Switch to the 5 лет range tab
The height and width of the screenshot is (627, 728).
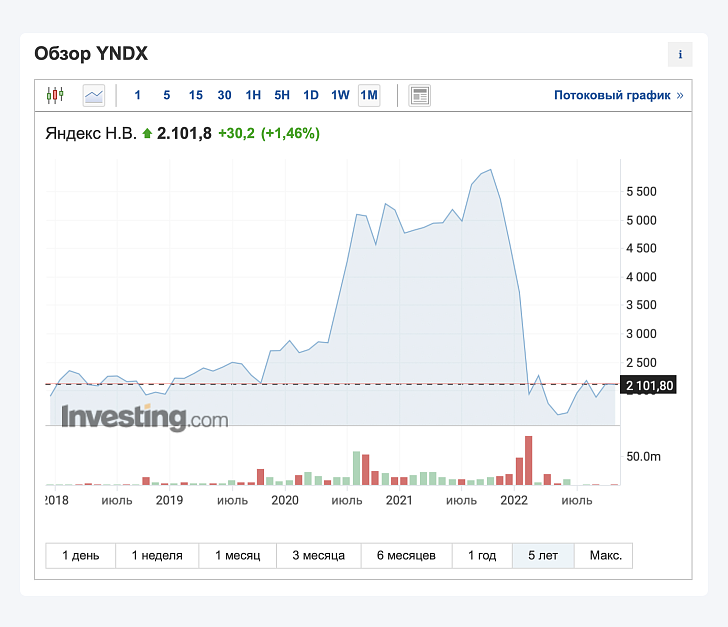[x=543, y=555]
